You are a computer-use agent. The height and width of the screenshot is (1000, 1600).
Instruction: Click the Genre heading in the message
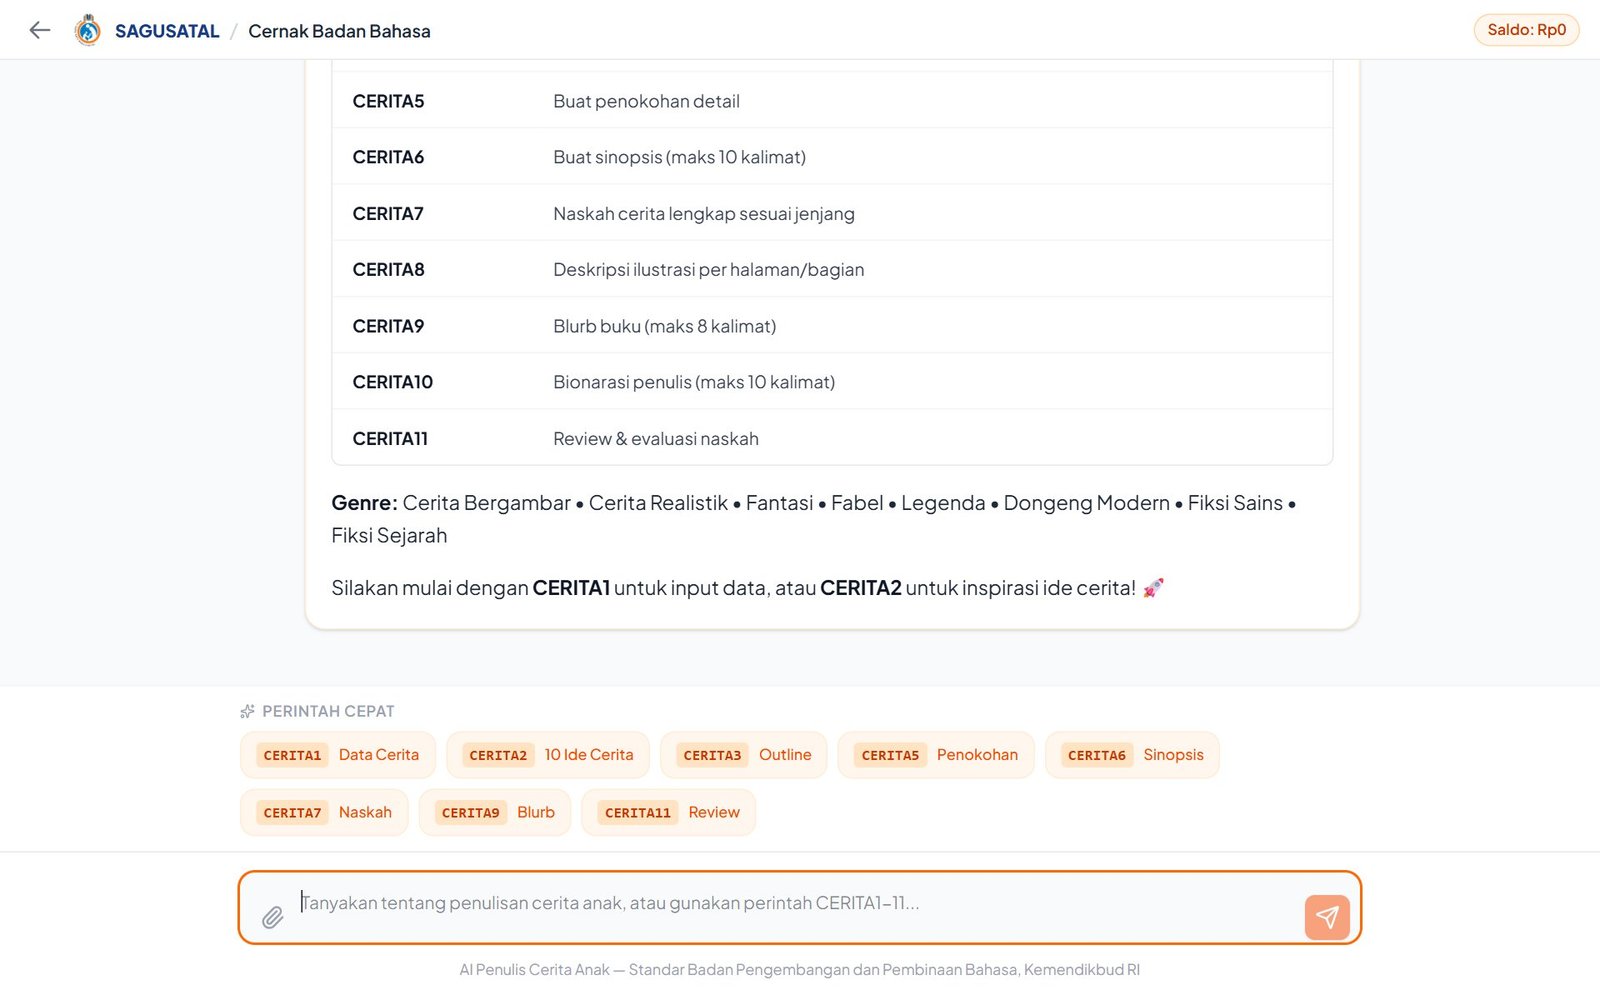pos(364,503)
